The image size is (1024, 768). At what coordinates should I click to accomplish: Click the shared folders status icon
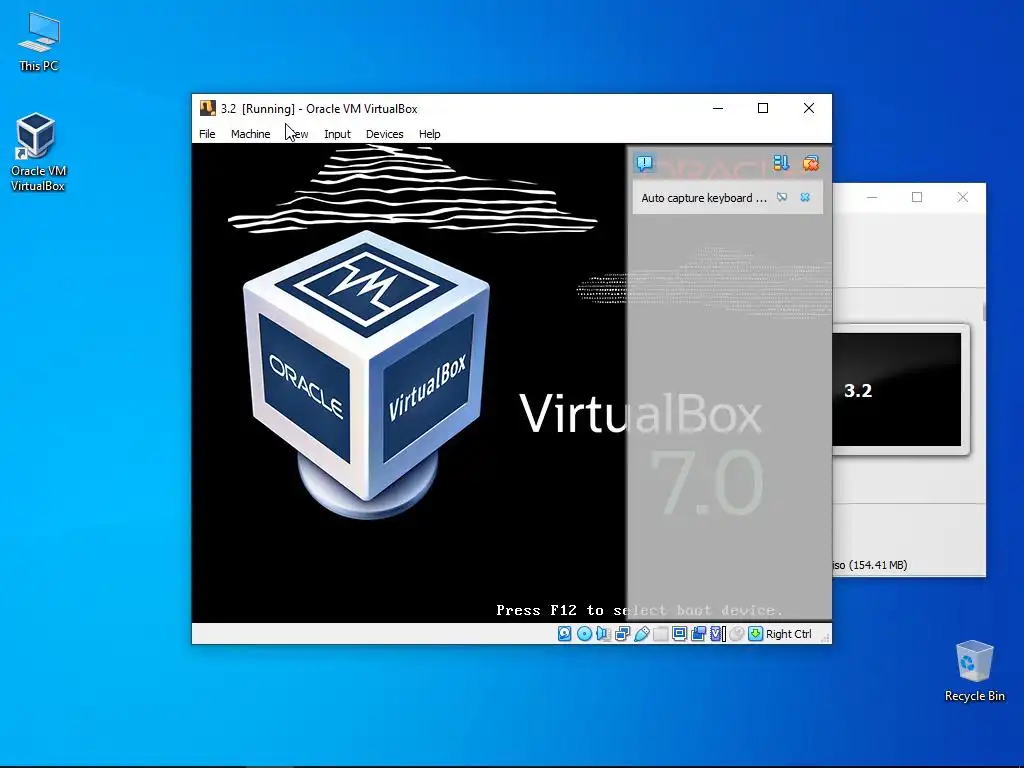[x=660, y=633]
